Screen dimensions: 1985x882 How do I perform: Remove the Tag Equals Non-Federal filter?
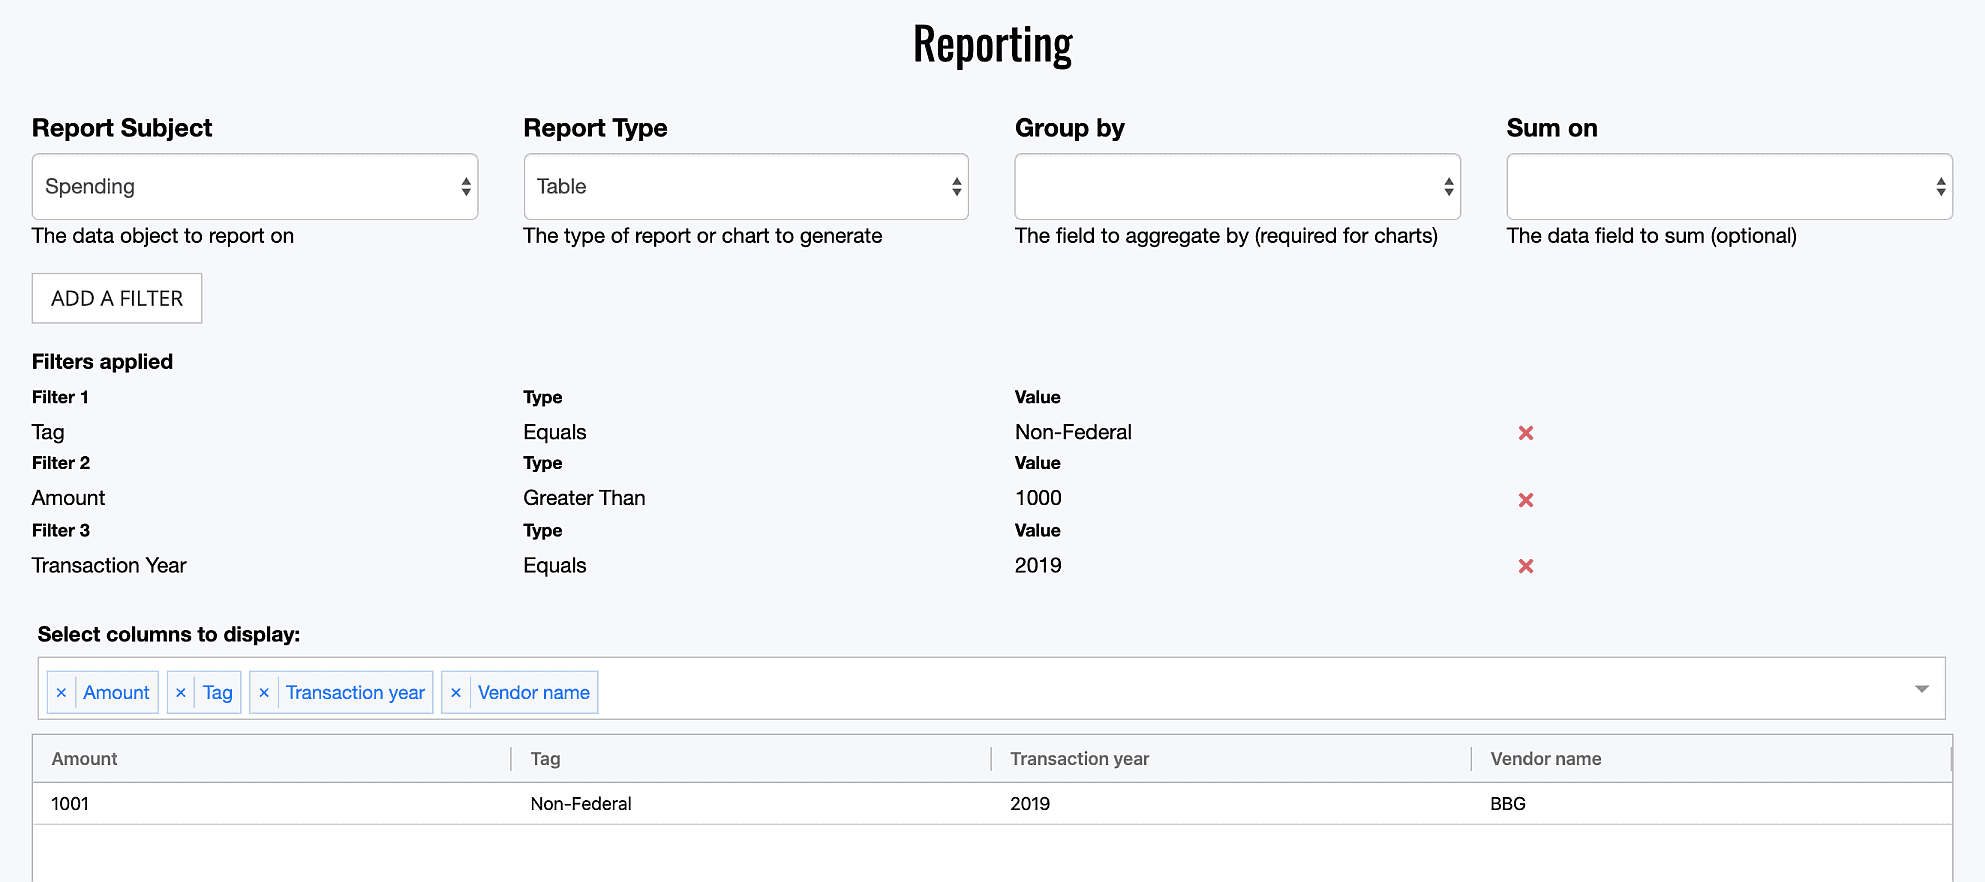click(1526, 433)
